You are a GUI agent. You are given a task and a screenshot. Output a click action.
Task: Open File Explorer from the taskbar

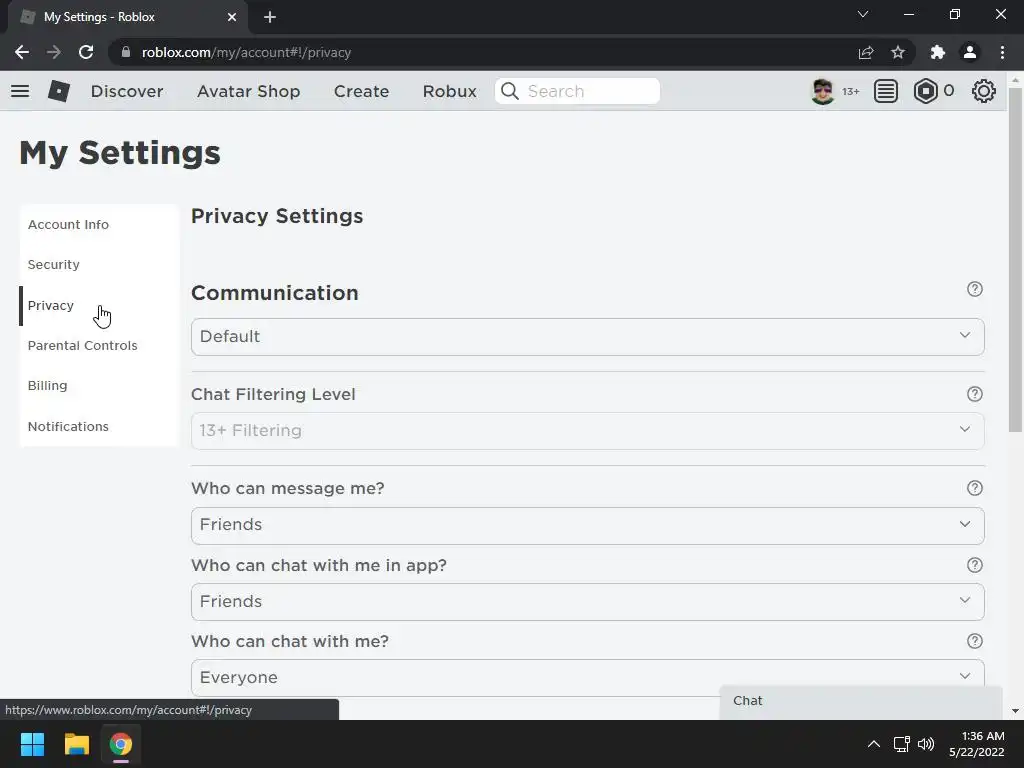(76, 744)
